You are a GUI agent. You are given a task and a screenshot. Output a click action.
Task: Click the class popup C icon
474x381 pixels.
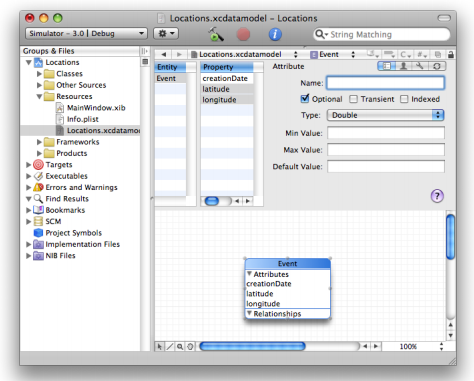click(406, 54)
